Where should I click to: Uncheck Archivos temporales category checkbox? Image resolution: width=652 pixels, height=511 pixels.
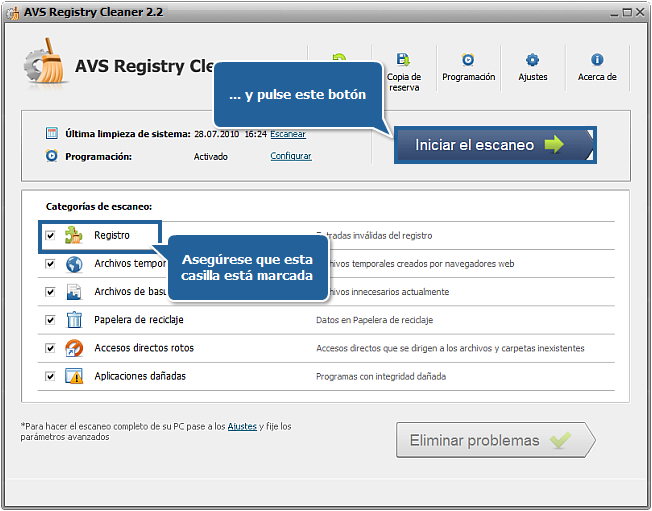(50, 264)
